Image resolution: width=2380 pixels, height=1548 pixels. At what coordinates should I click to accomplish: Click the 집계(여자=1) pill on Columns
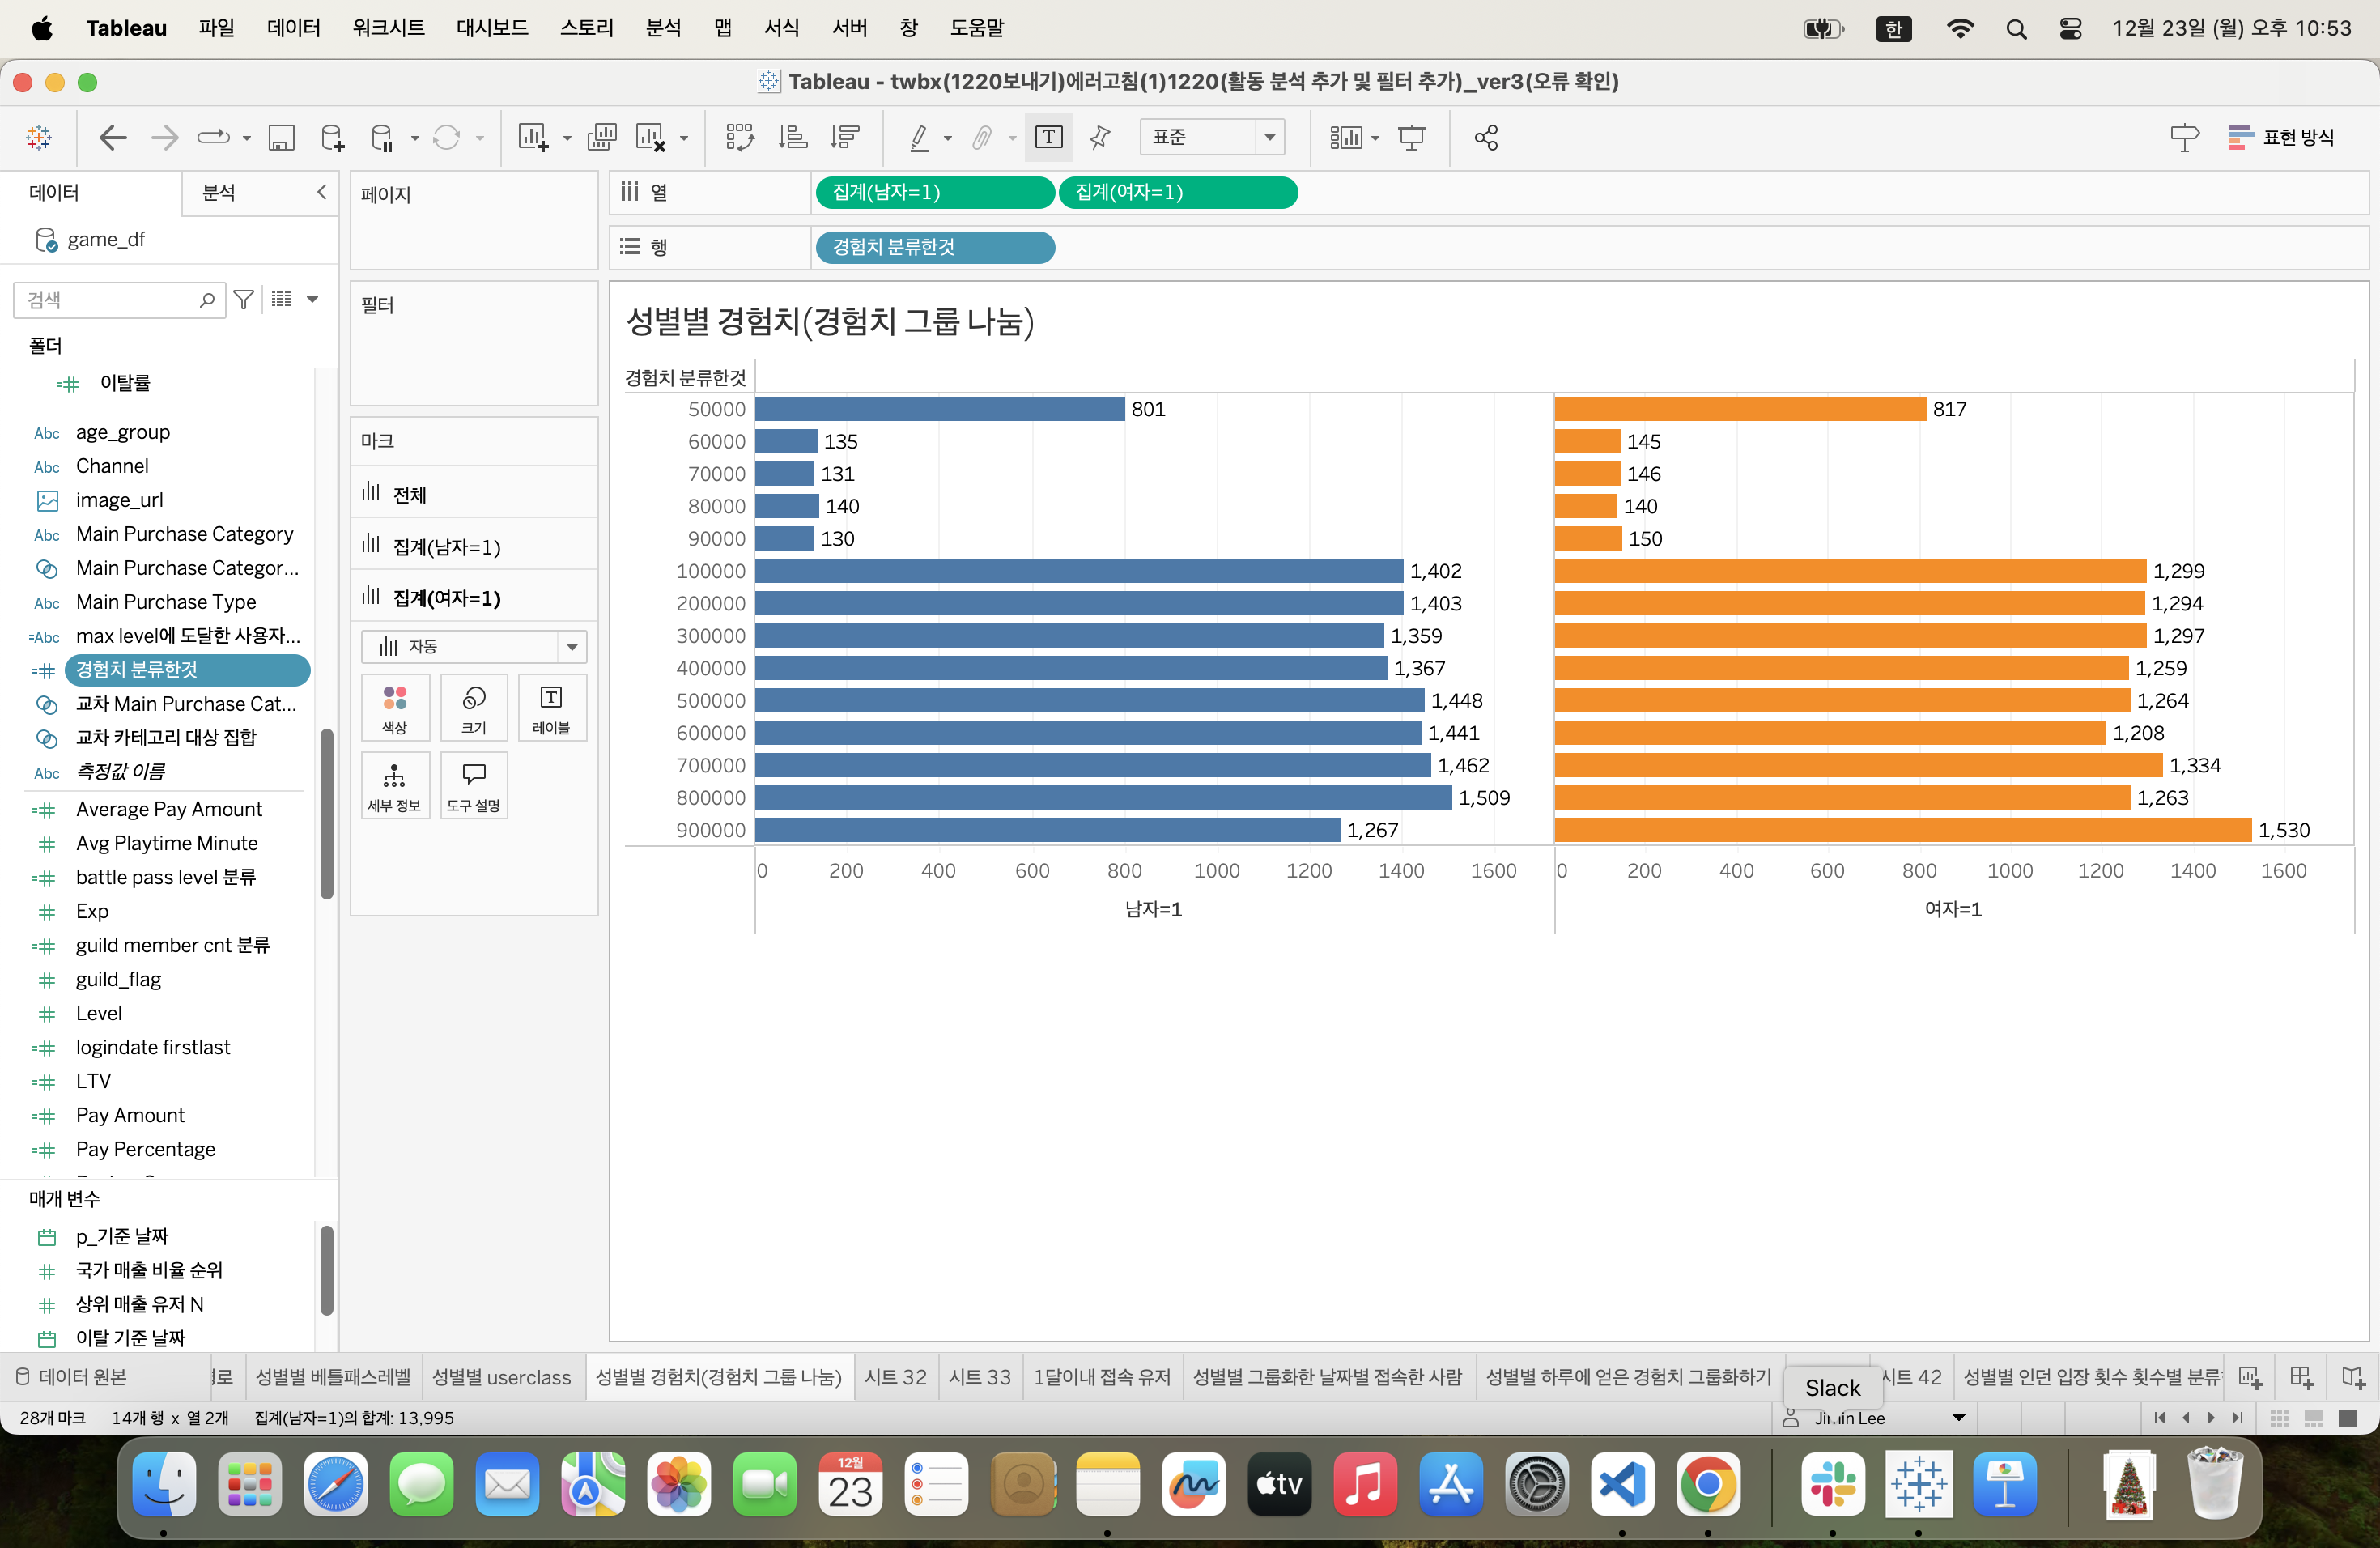click(1178, 192)
